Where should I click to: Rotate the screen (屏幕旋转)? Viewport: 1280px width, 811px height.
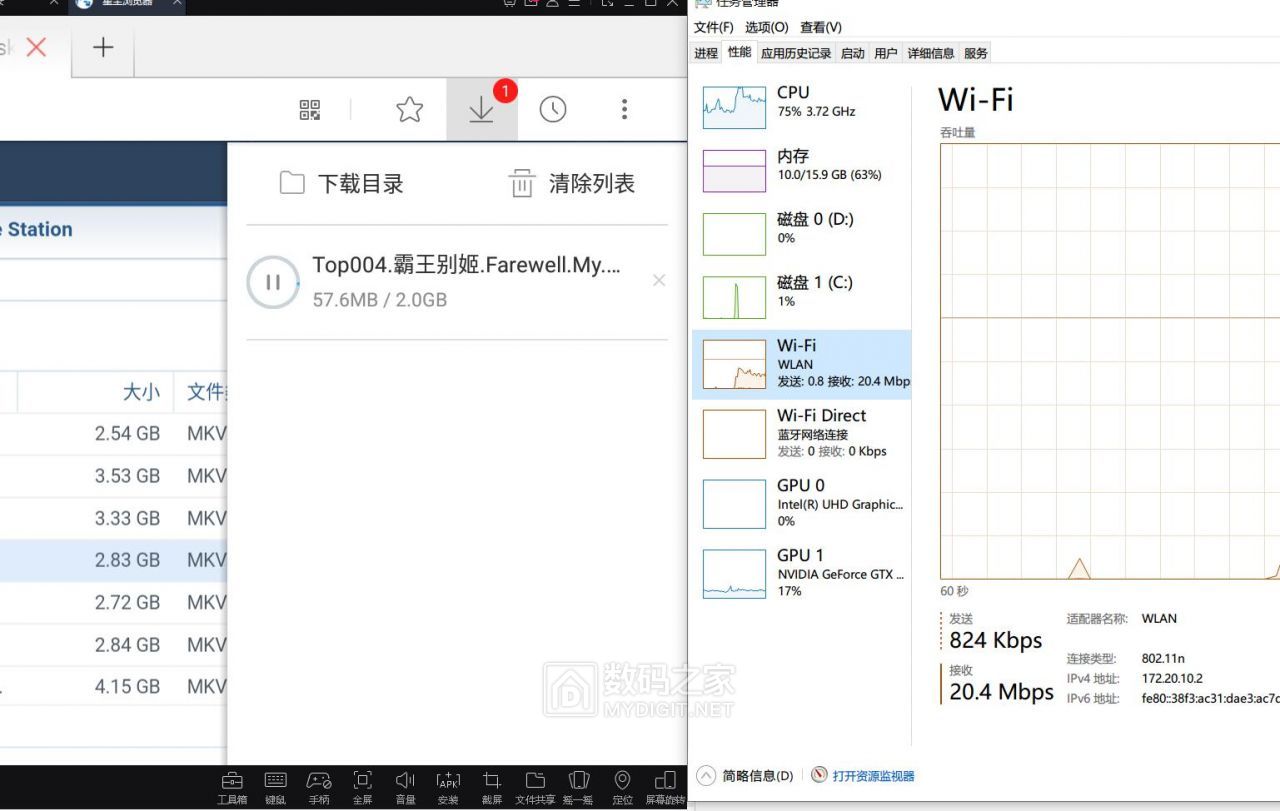(665, 787)
